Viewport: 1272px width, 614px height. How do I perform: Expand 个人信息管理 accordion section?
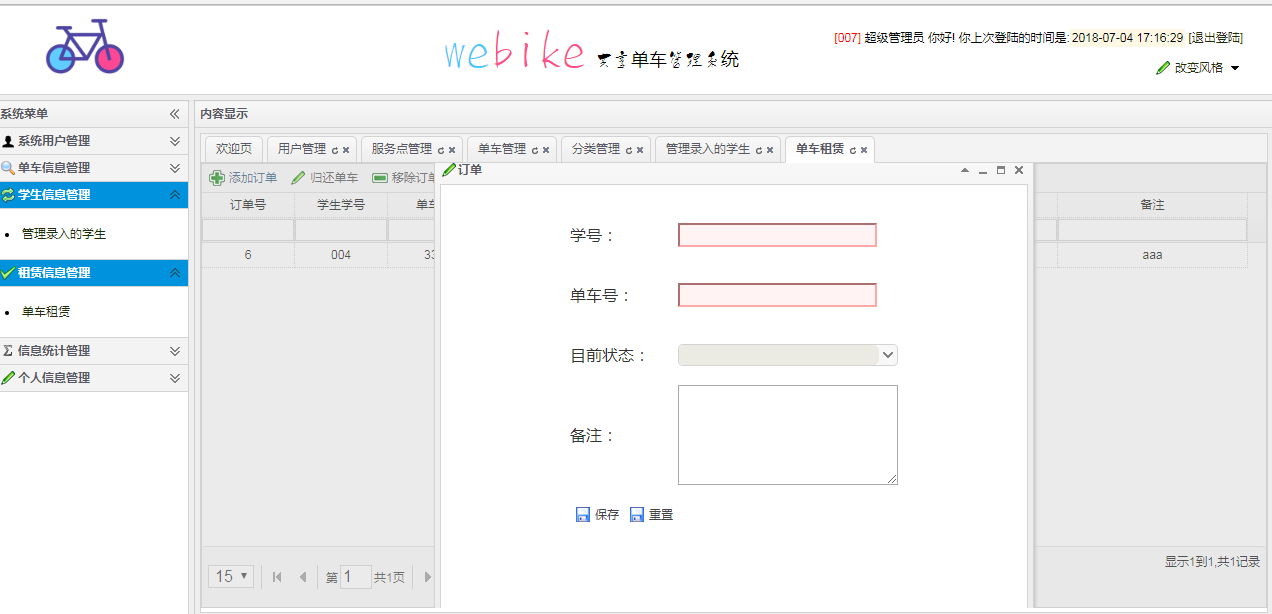(175, 378)
